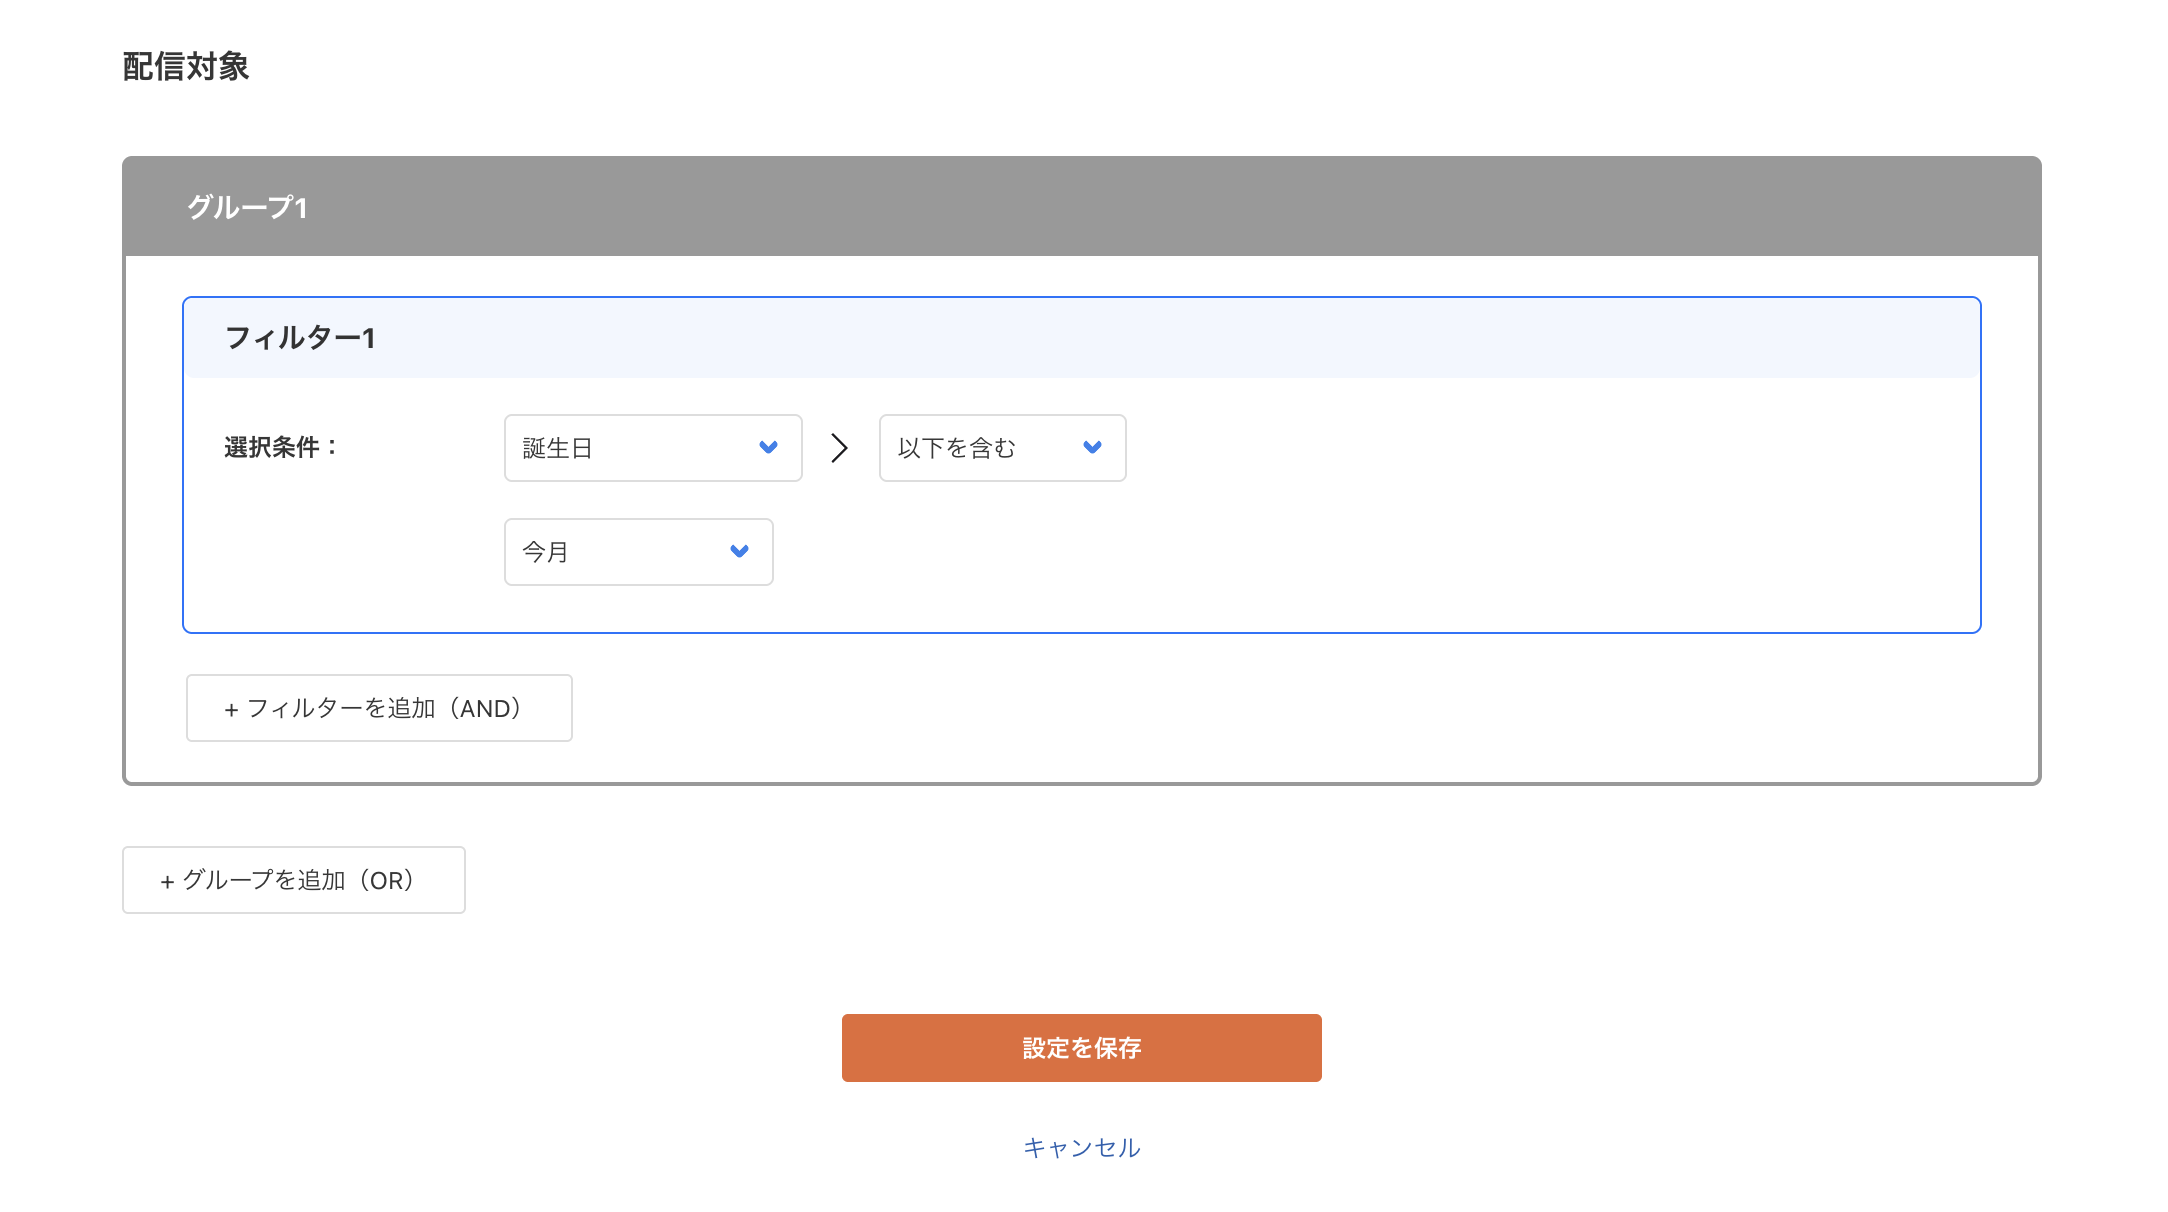
Task: Click the 選択条件 label in フィルター1
Action: coord(278,448)
